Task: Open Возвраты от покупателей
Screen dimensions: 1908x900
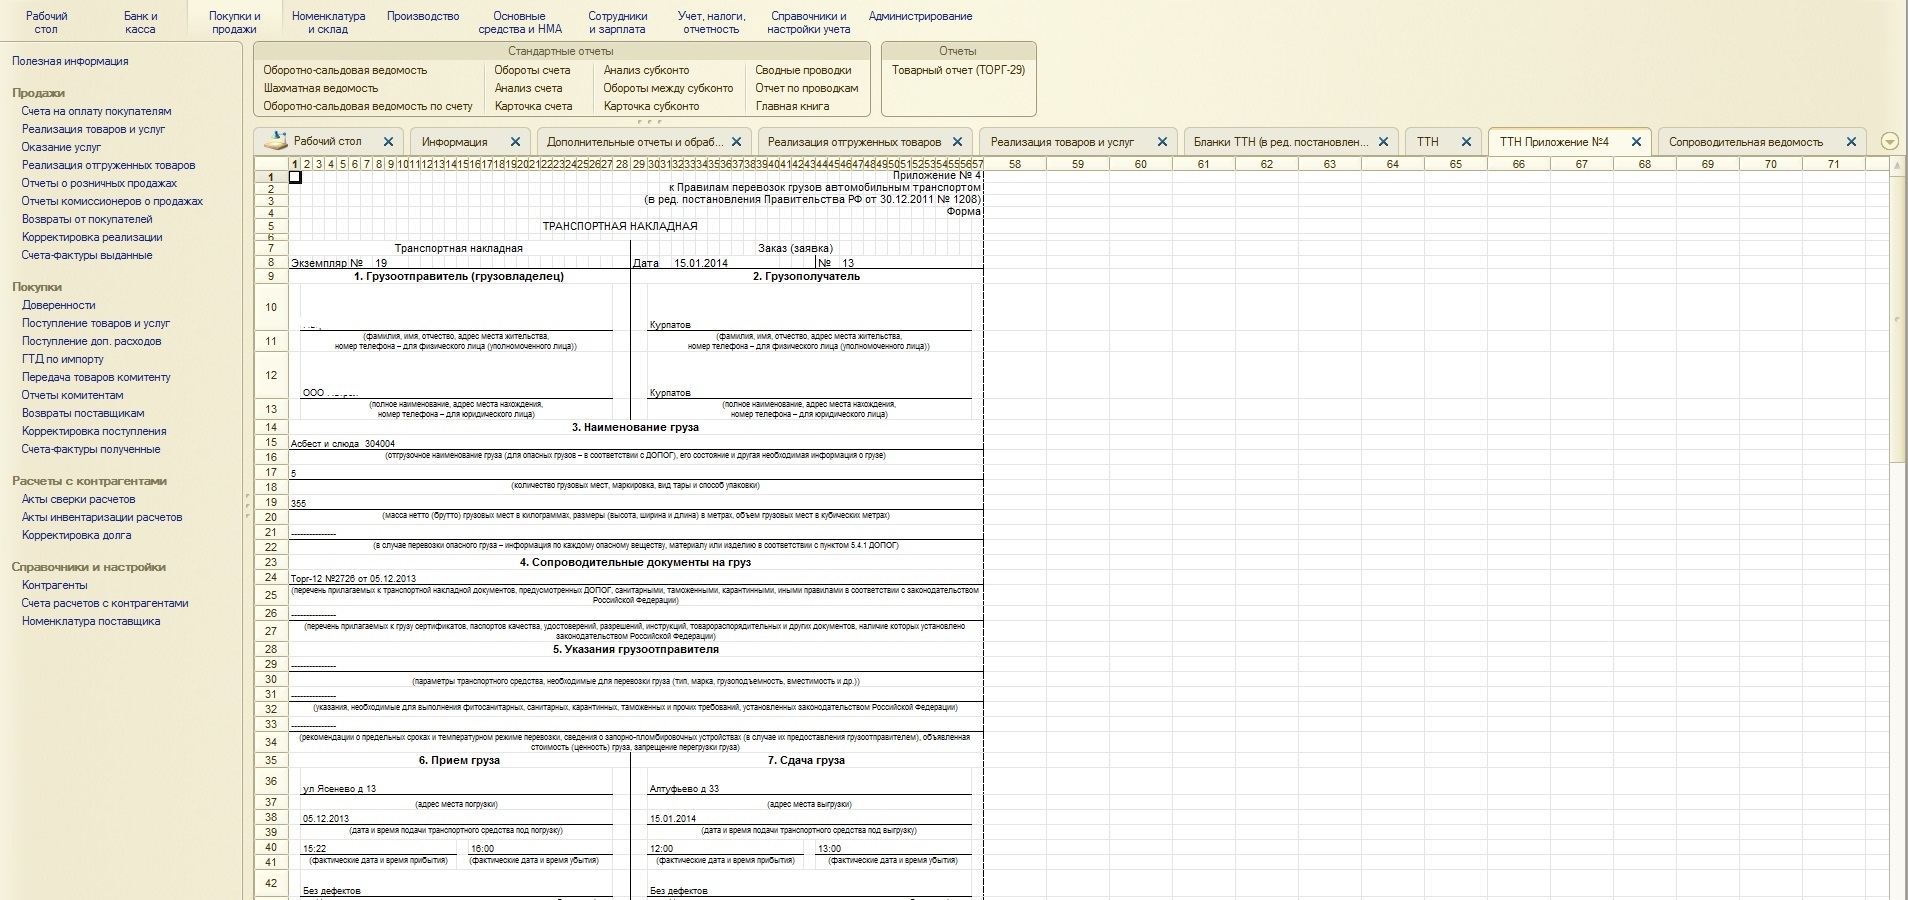Action: tap(87, 219)
